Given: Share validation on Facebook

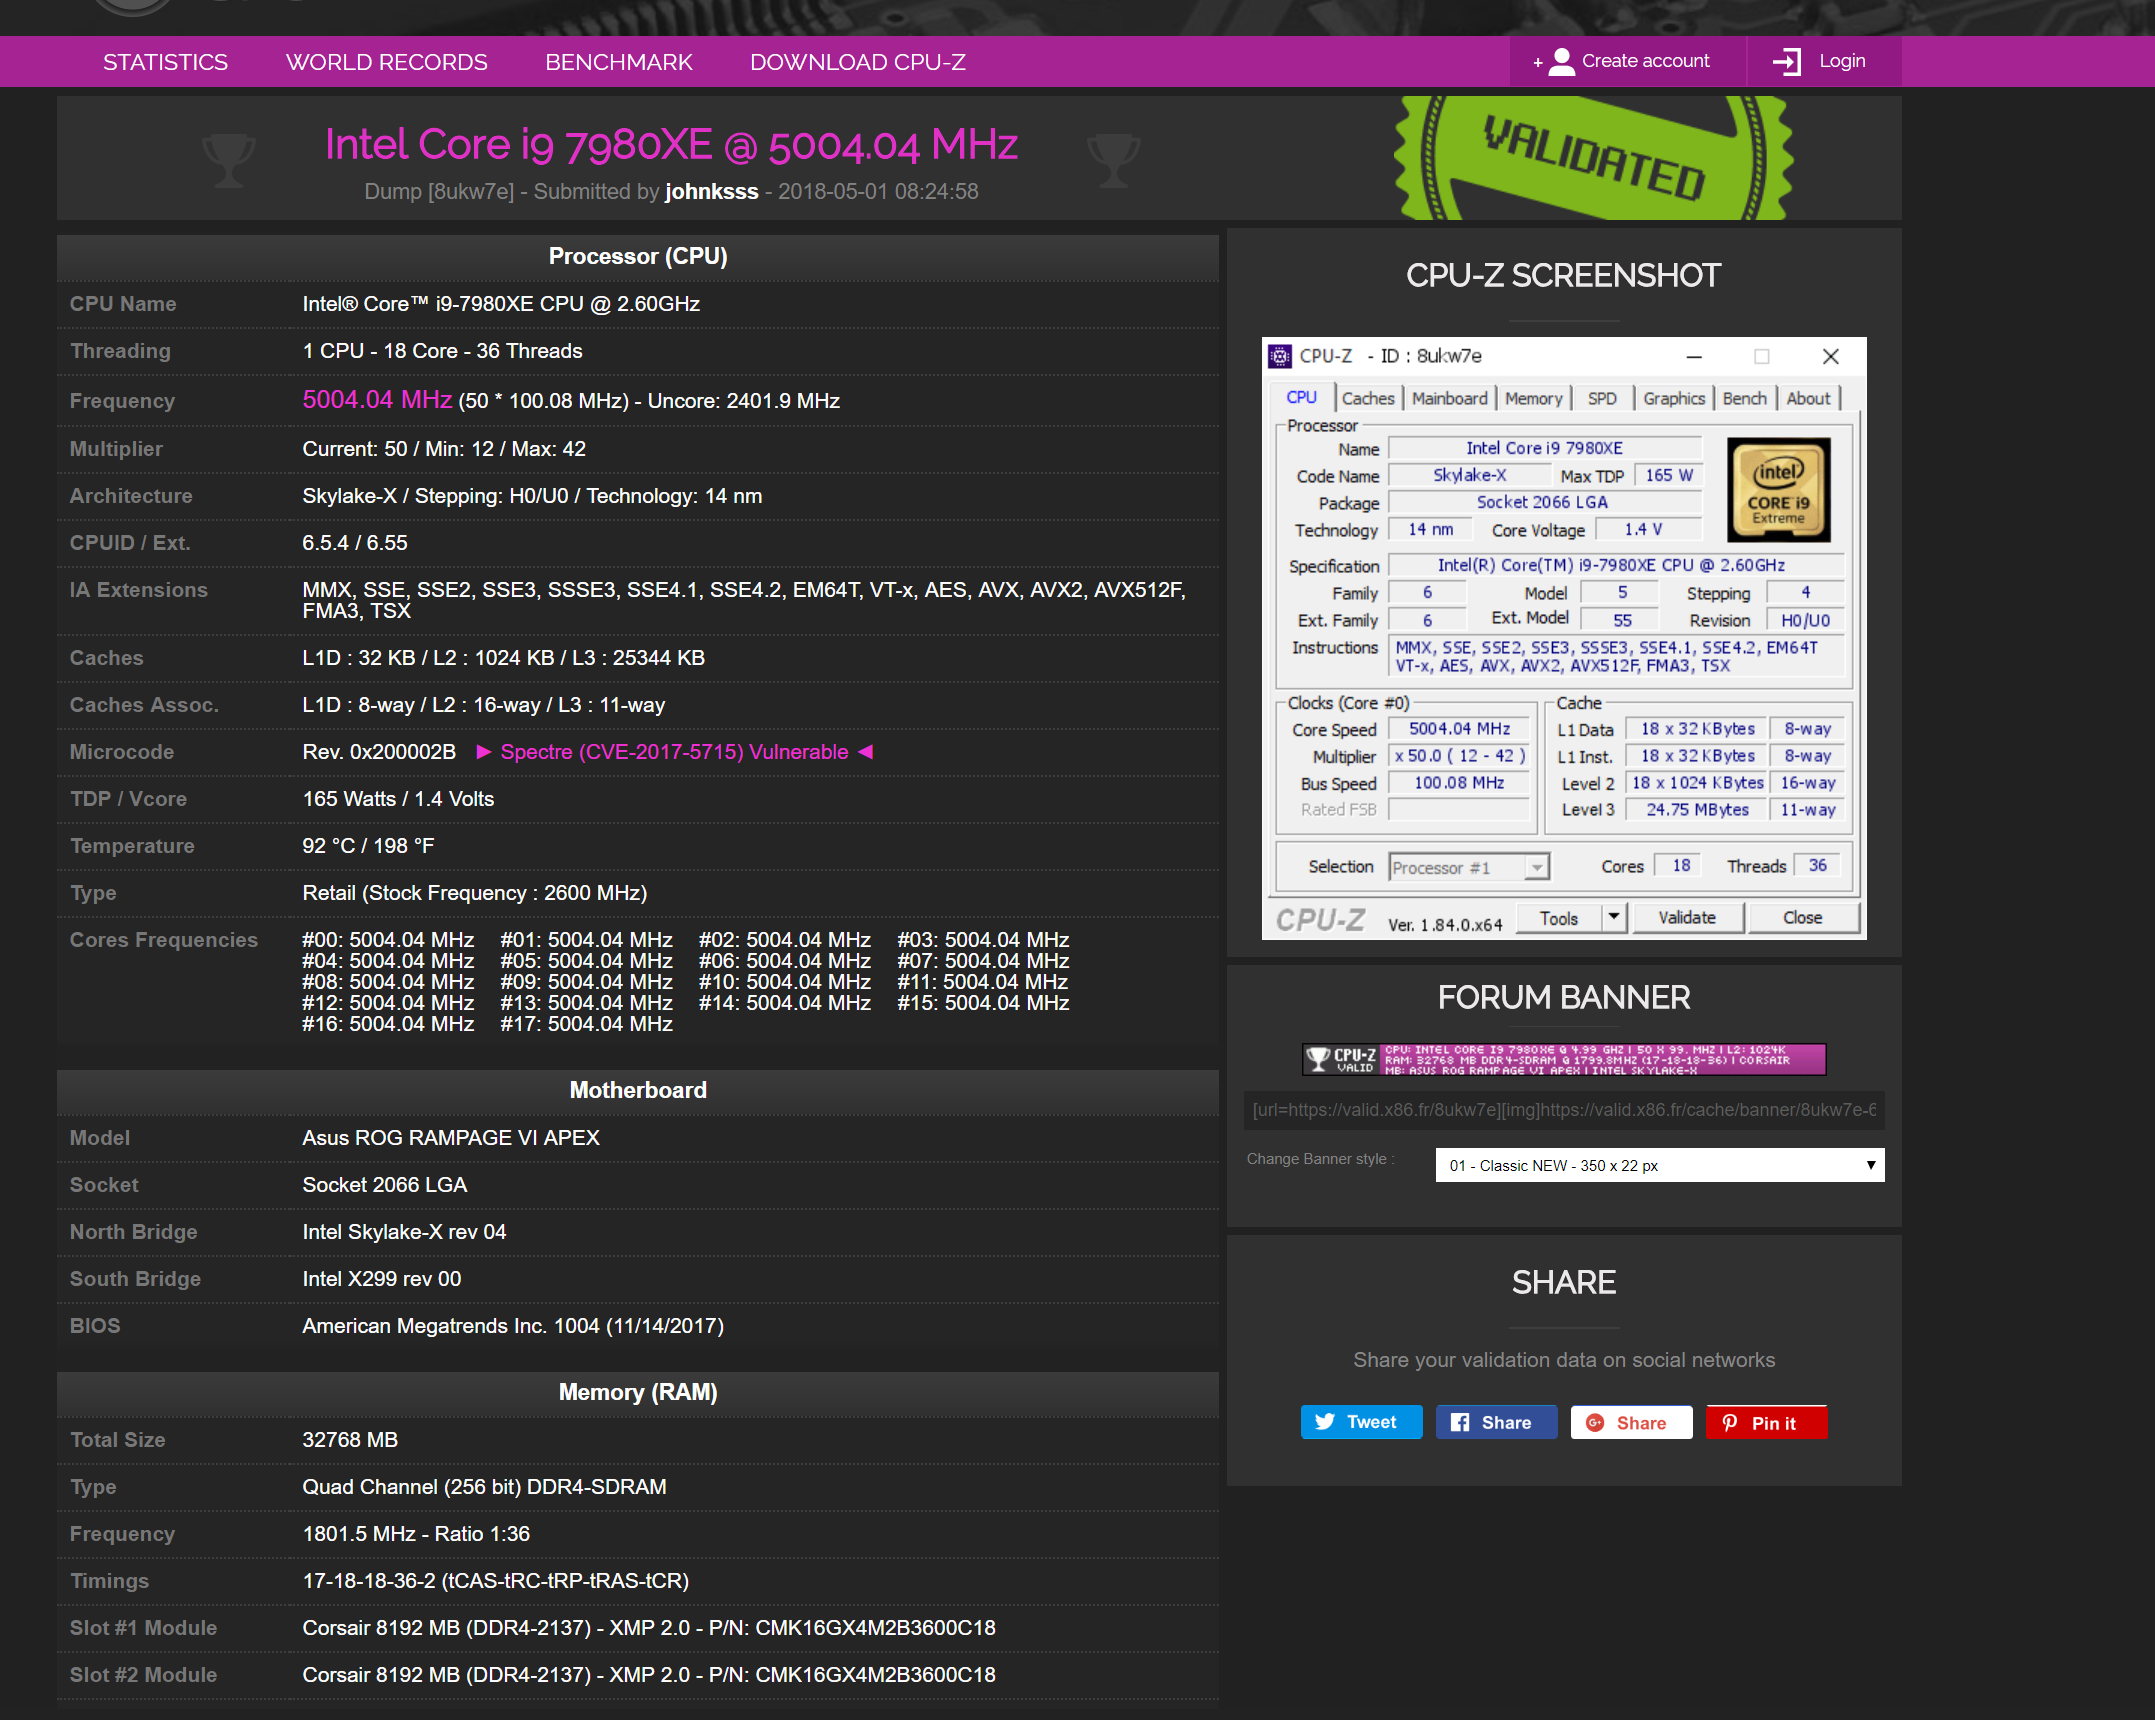Looking at the screenshot, I should point(1496,1422).
